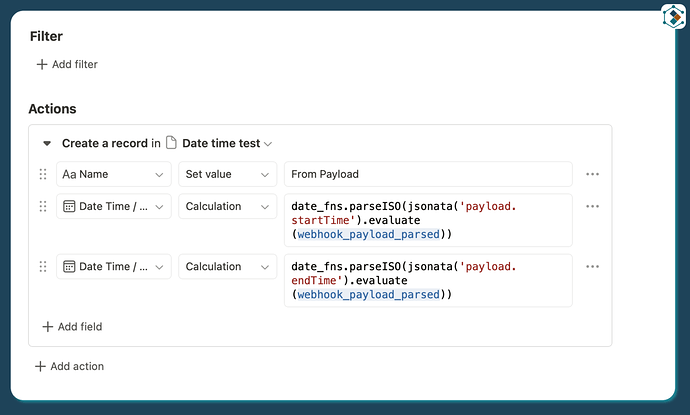Screen dimensions: 690x415
Task: Grab the drag handle of the Name row
Action: [43, 174]
